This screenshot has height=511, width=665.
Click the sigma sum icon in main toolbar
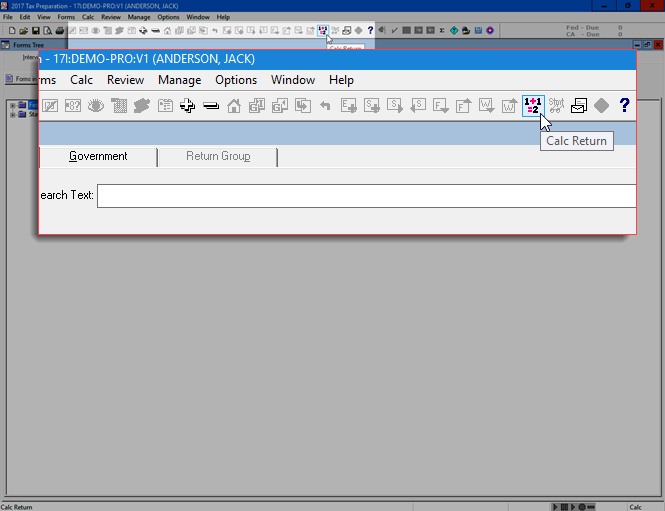pyautogui.click(x=442, y=31)
